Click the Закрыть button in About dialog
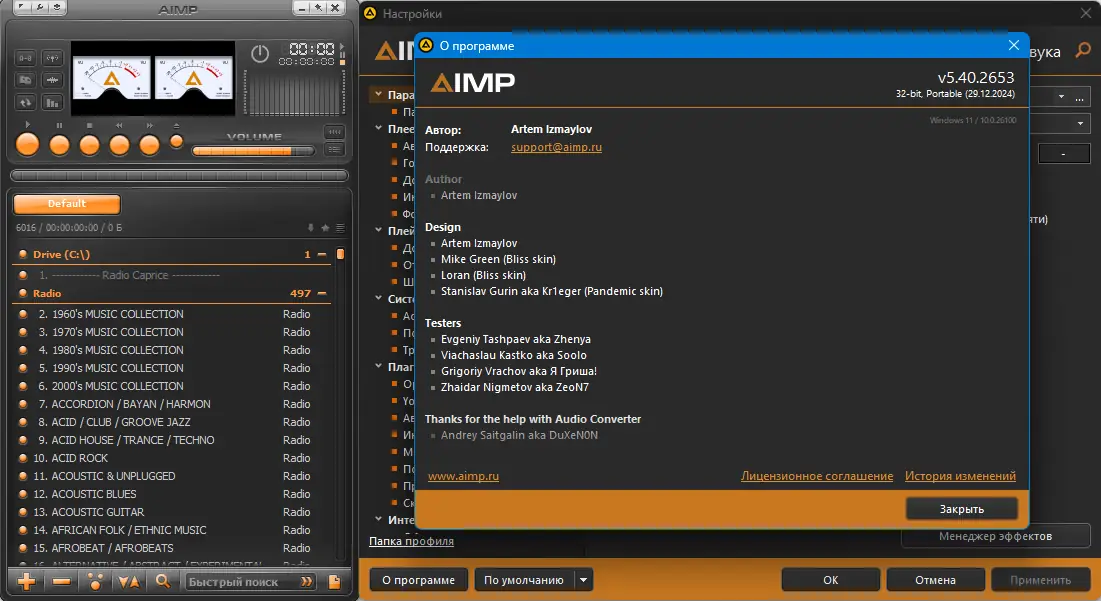The height and width of the screenshot is (601, 1101). (961, 508)
